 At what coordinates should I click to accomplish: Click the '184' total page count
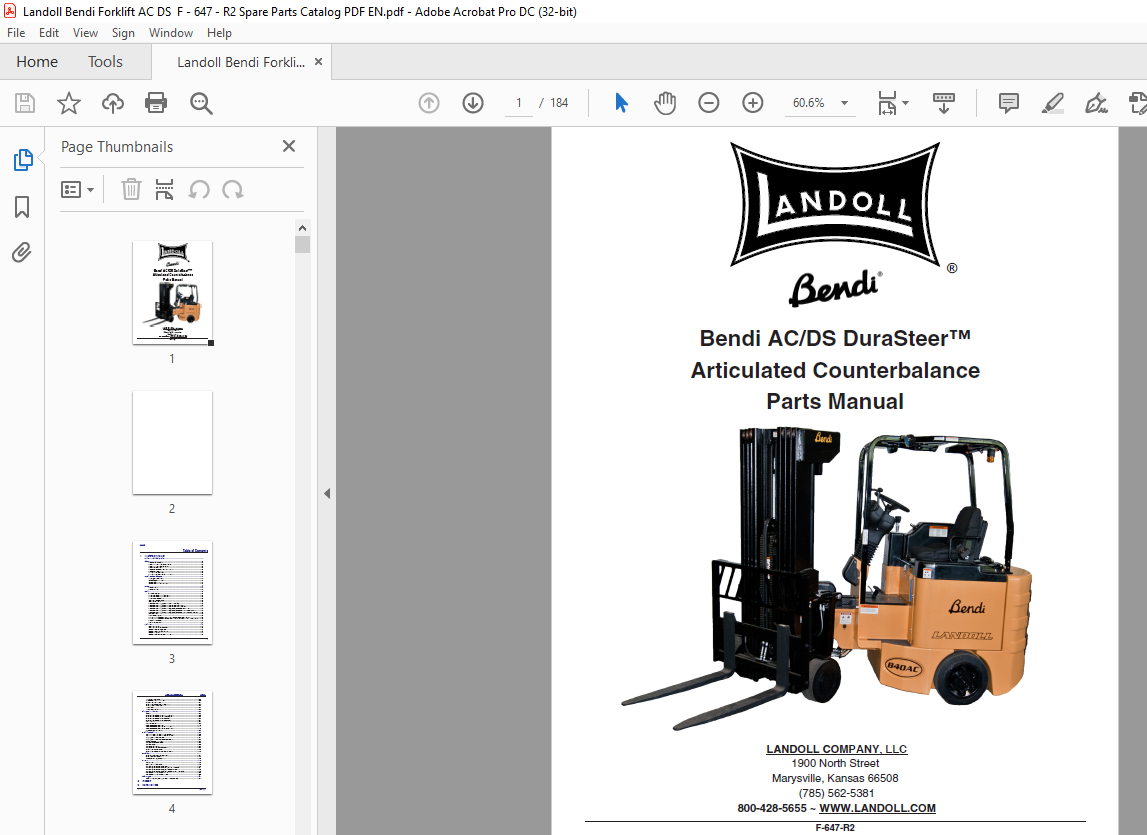pos(559,103)
